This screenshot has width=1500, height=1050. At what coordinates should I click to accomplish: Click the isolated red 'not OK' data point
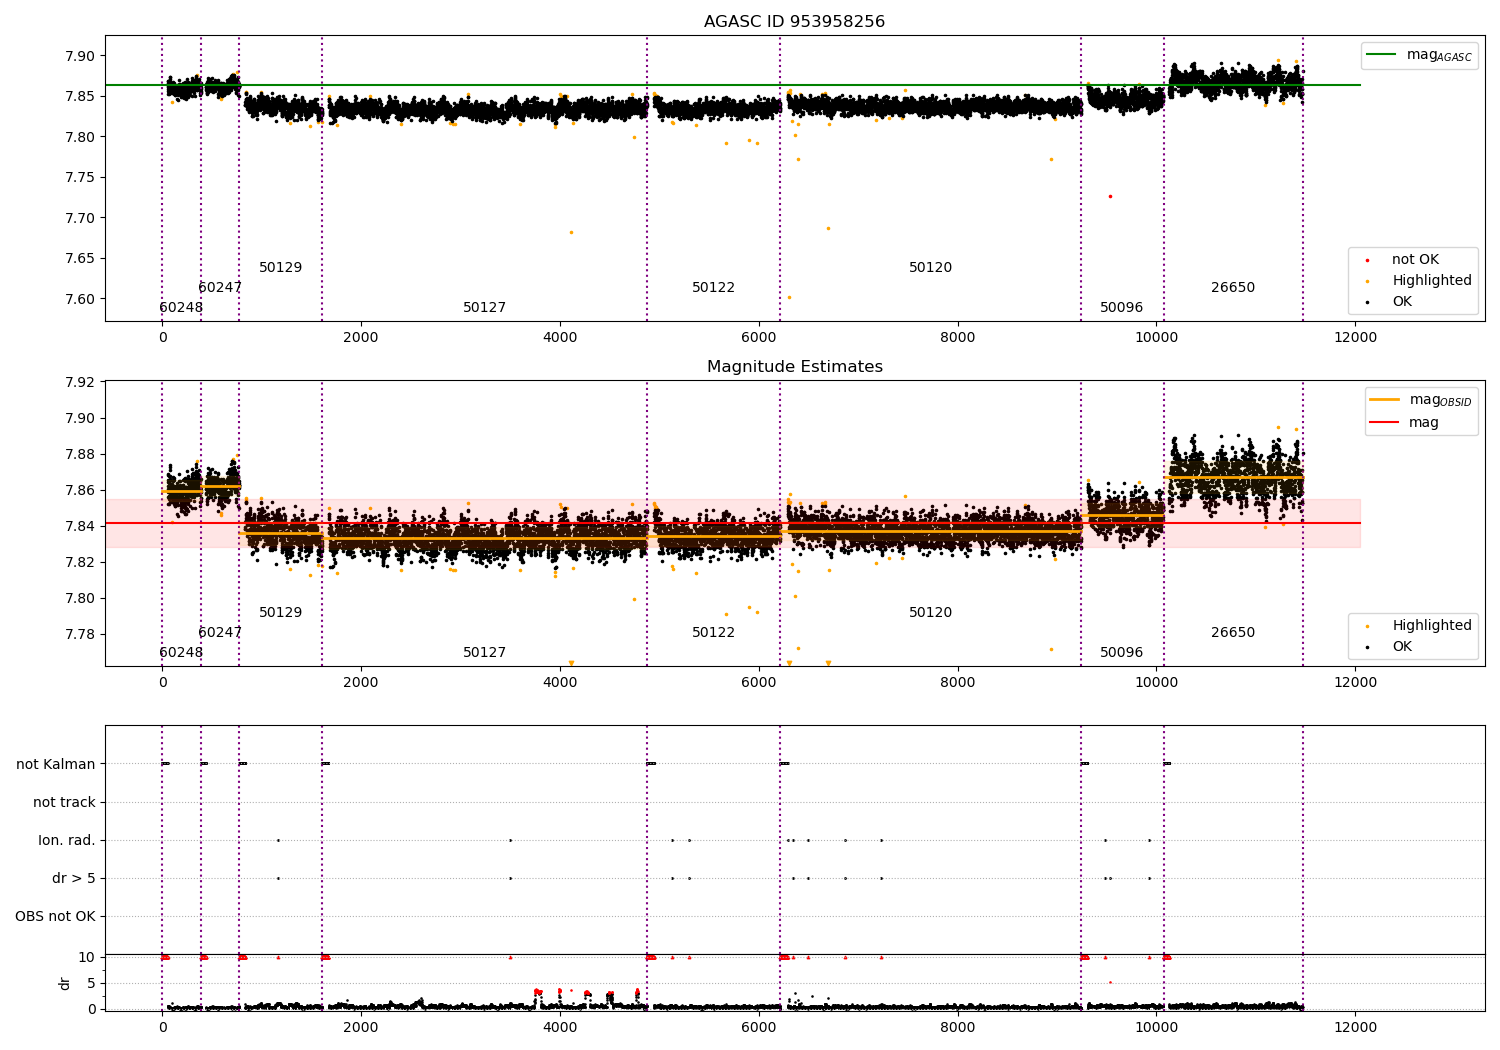pos(1110,196)
